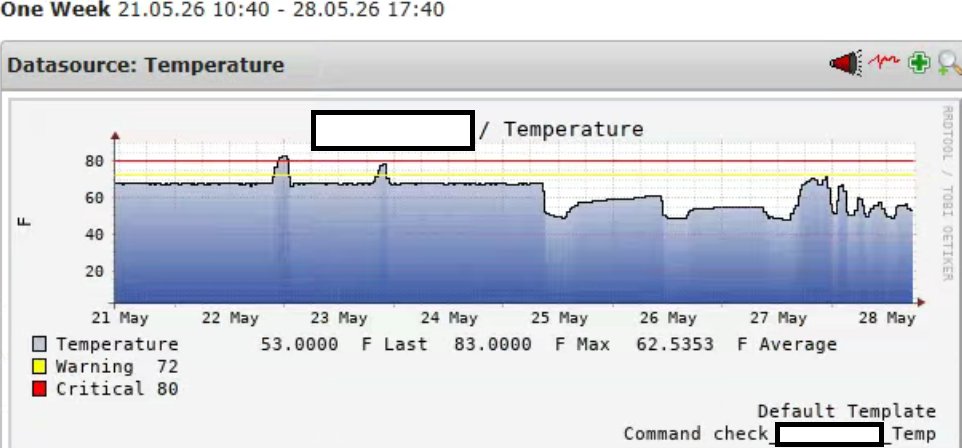Click the 22 May axis label
The height and width of the screenshot is (448, 962).
click(x=230, y=319)
